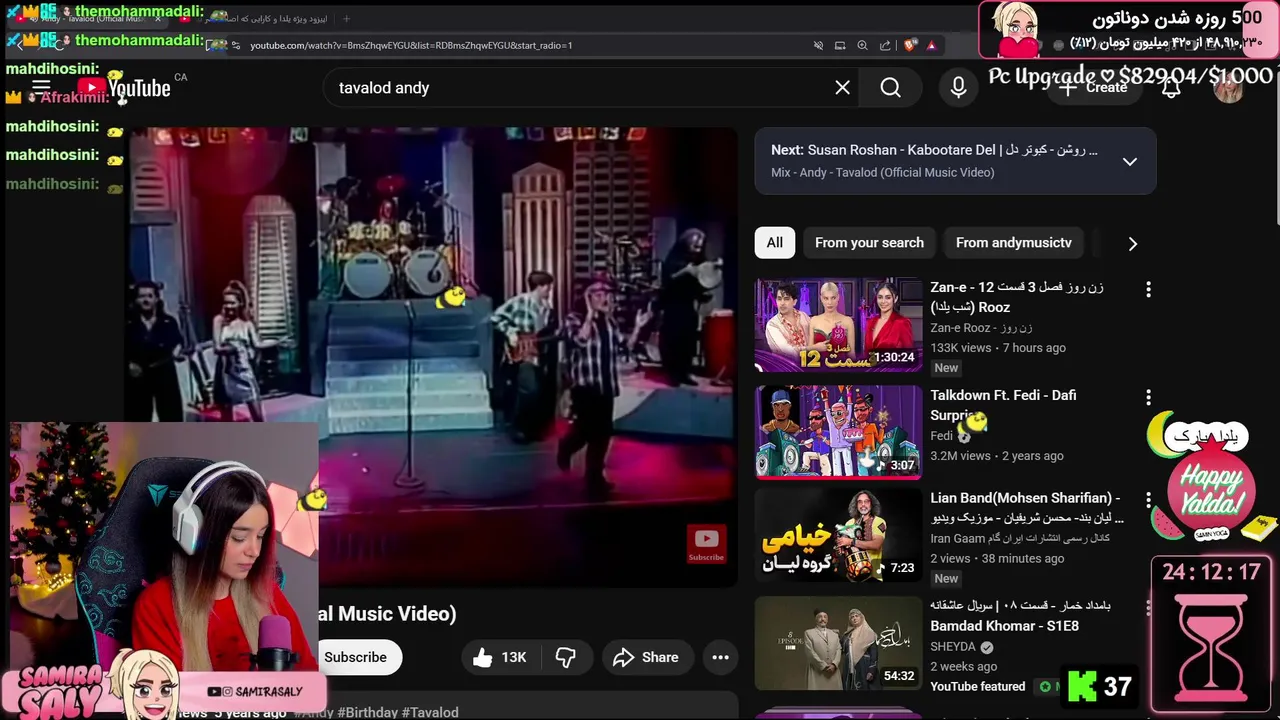Viewport: 1280px width, 720px height.
Task: Click the share page icon in address bar
Action: click(885, 45)
